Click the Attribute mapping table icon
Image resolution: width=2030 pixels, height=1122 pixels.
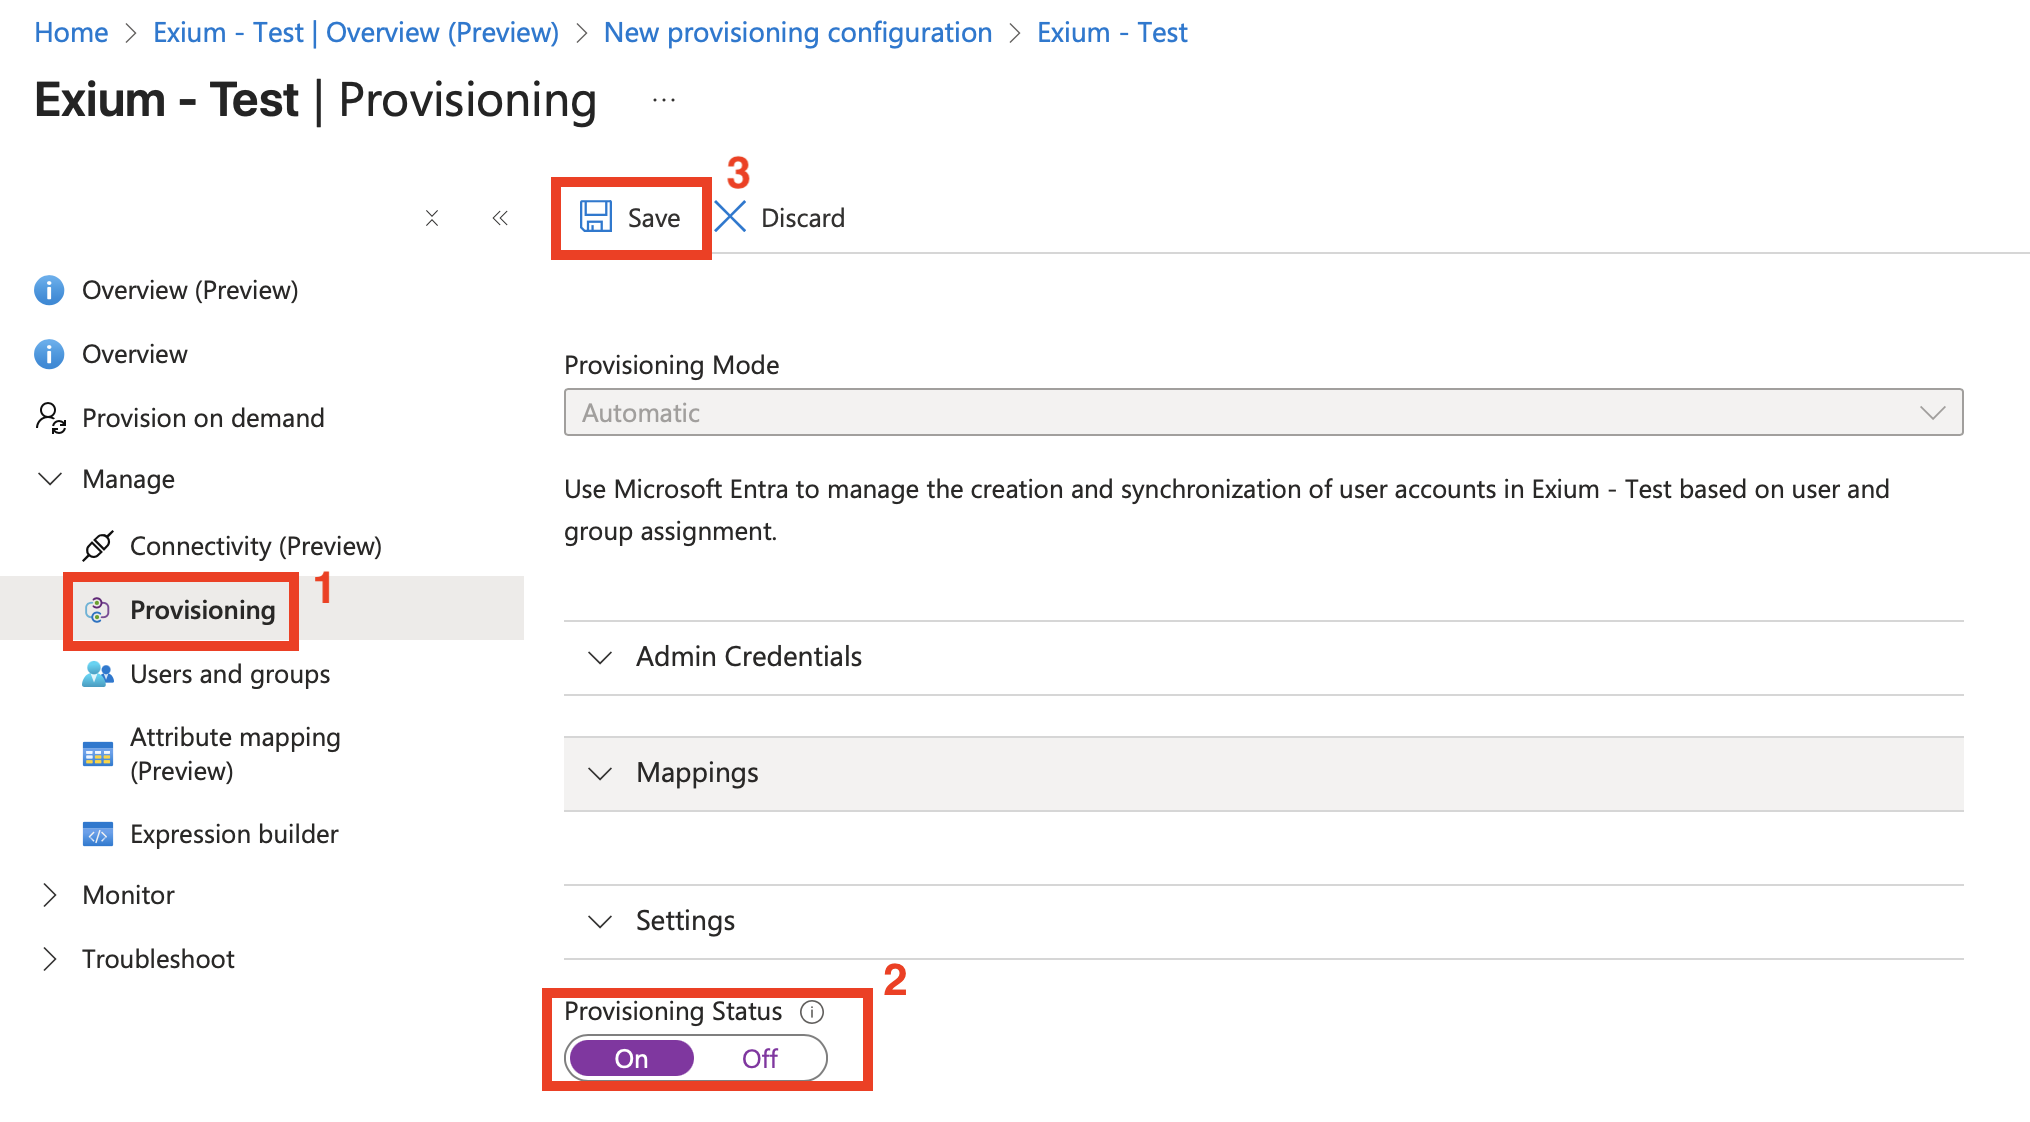[x=97, y=754]
